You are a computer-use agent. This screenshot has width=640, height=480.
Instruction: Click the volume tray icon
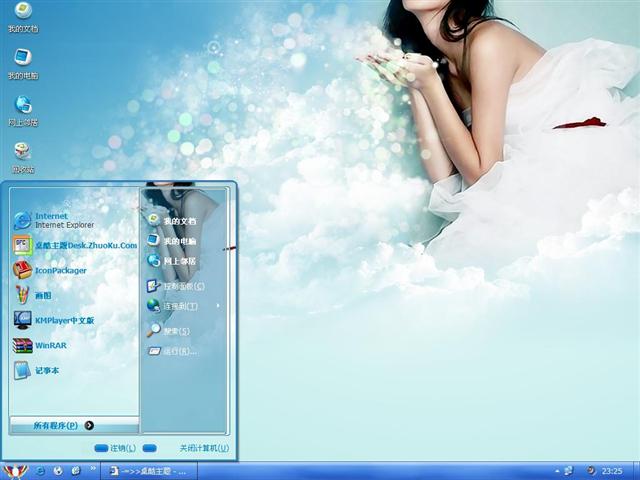pos(590,471)
